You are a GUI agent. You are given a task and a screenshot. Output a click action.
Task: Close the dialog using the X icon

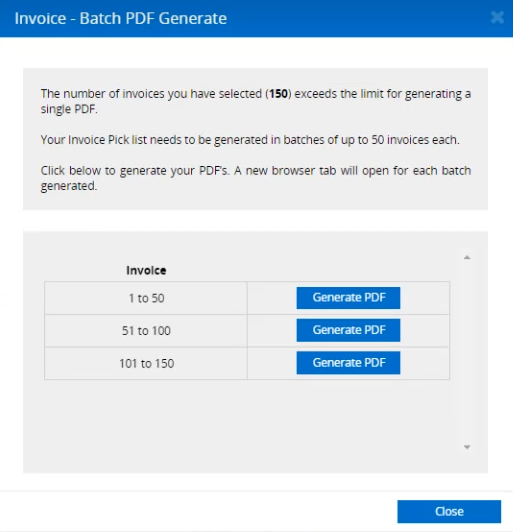[x=497, y=18]
